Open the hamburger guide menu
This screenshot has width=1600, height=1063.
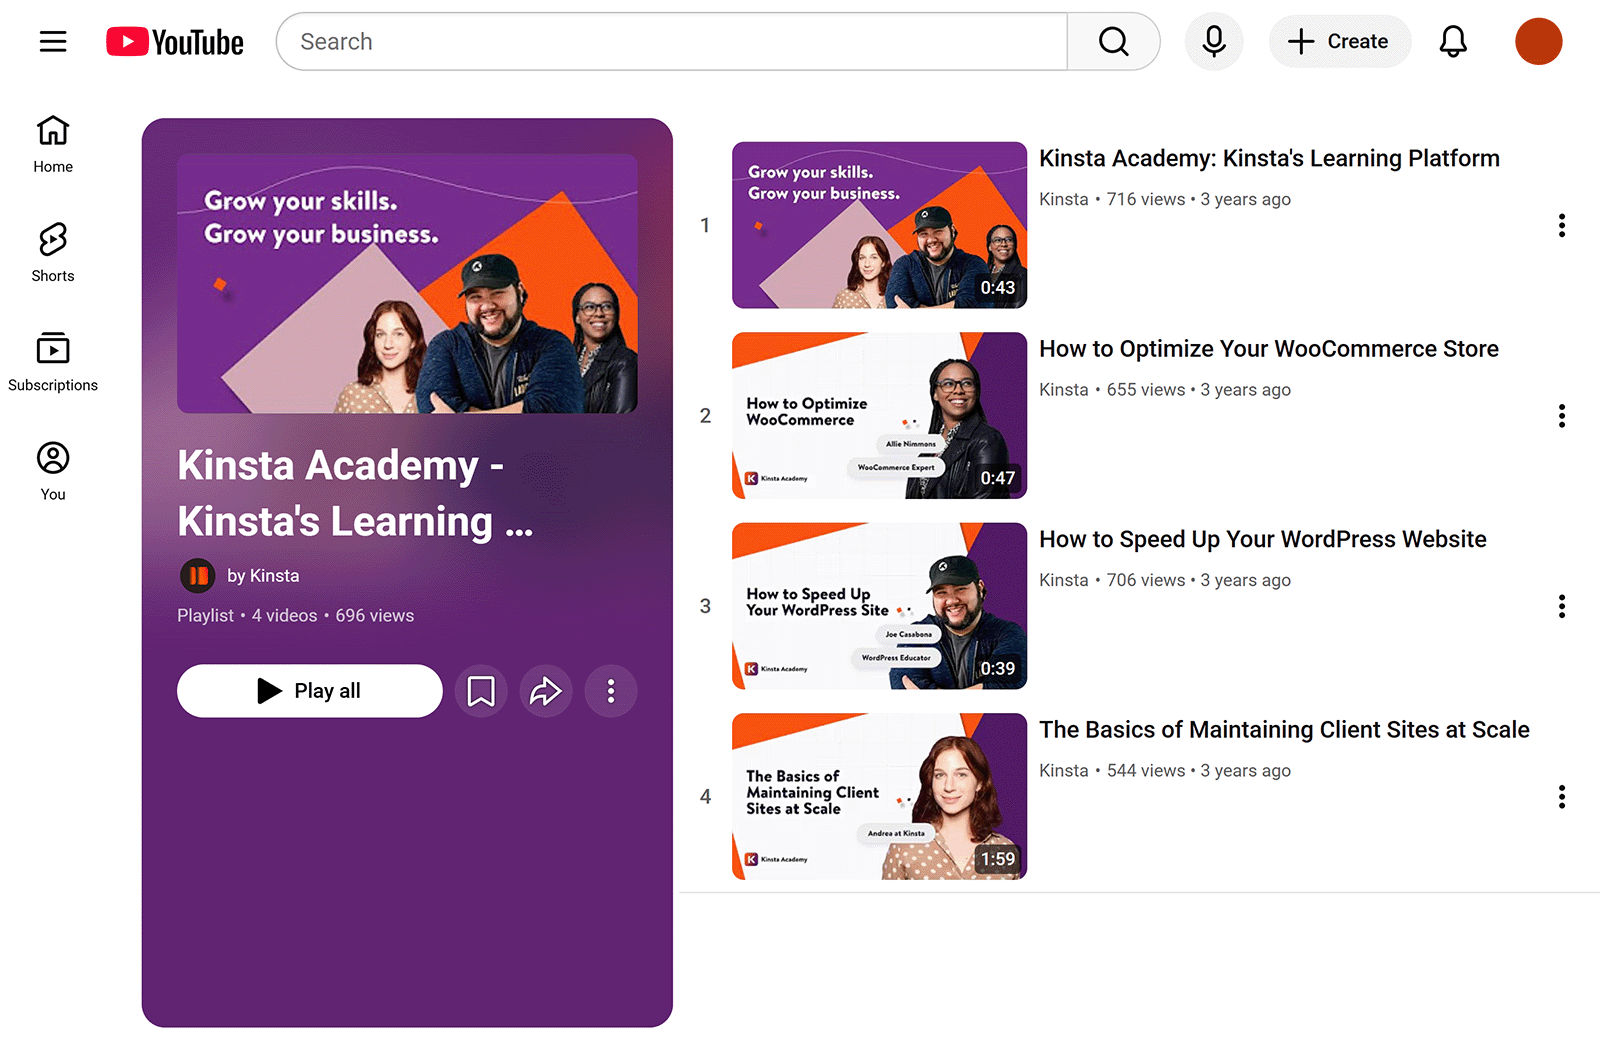[53, 41]
